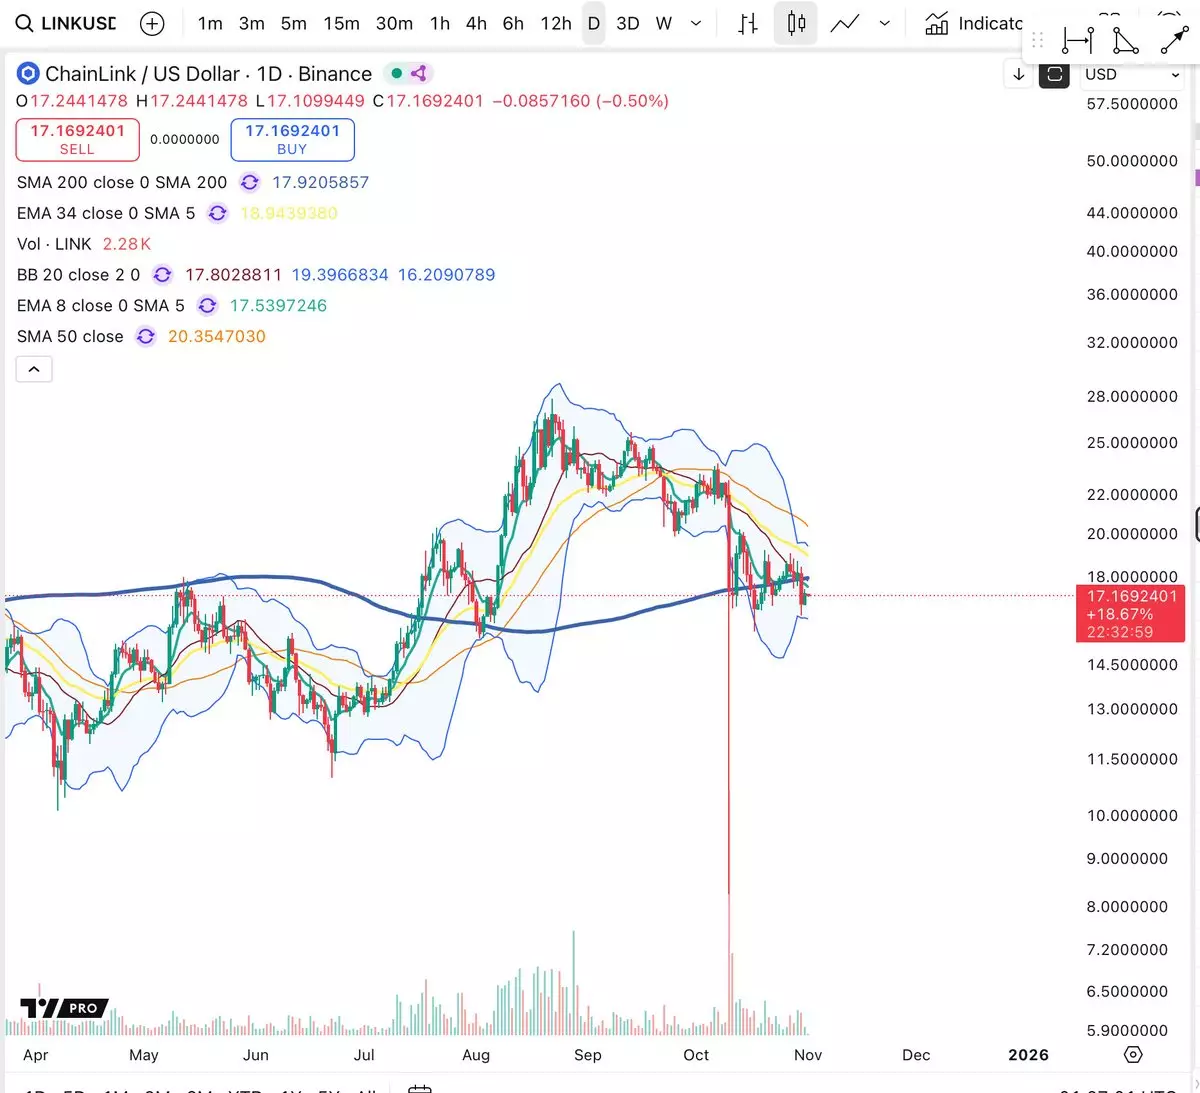Choose the triangle pattern drawing tool
Viewport: 1200px width, 1093px height.
[1125, 41]
